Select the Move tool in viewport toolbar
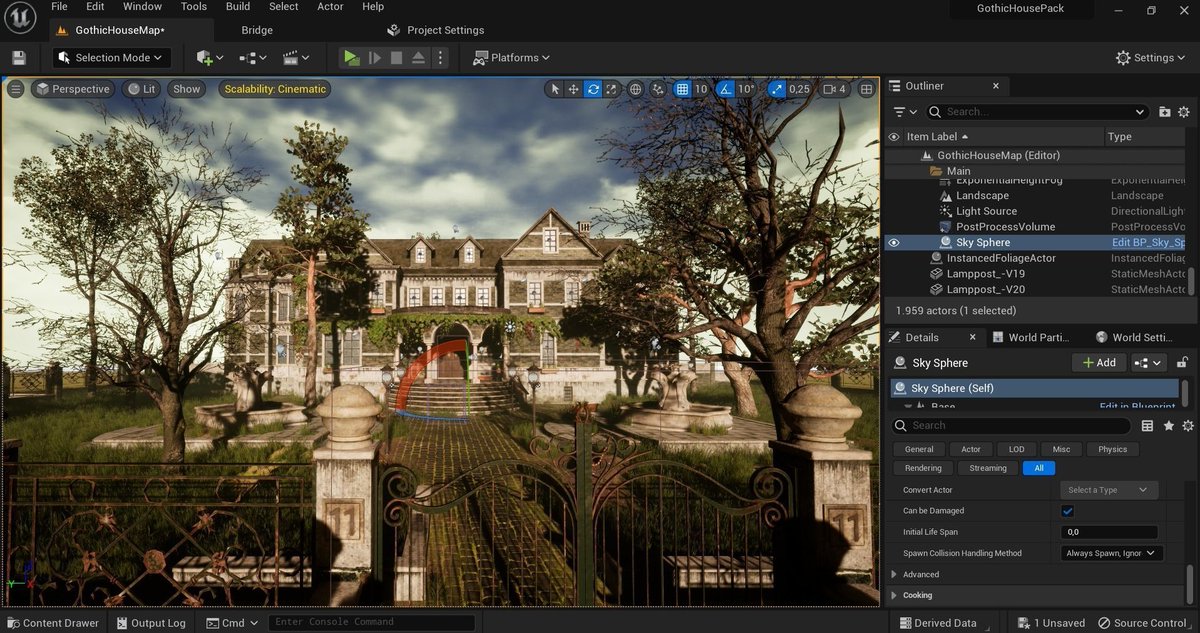Viewport: 1200px width, 633px height. pyautogui.click(x=573, y=89)
